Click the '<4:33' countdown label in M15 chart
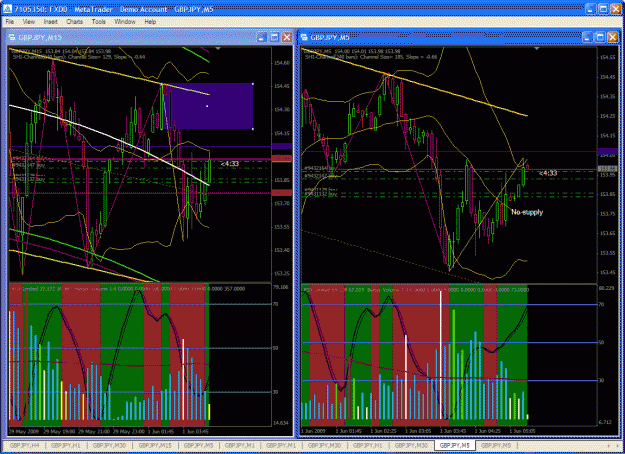625x454 pixels. click(230, 163)
